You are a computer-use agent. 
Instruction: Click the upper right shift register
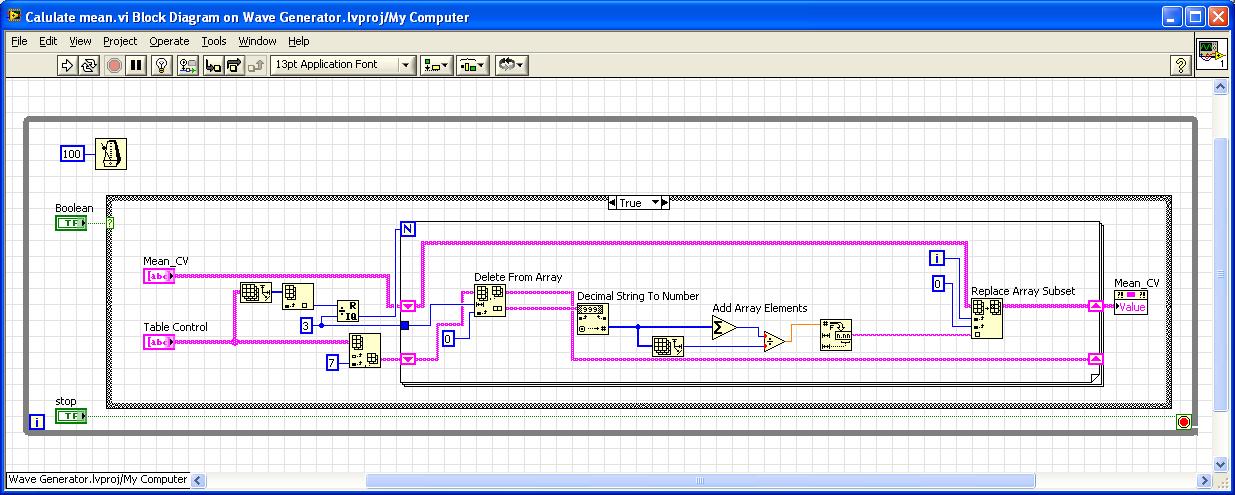(x=1096, y=305)
